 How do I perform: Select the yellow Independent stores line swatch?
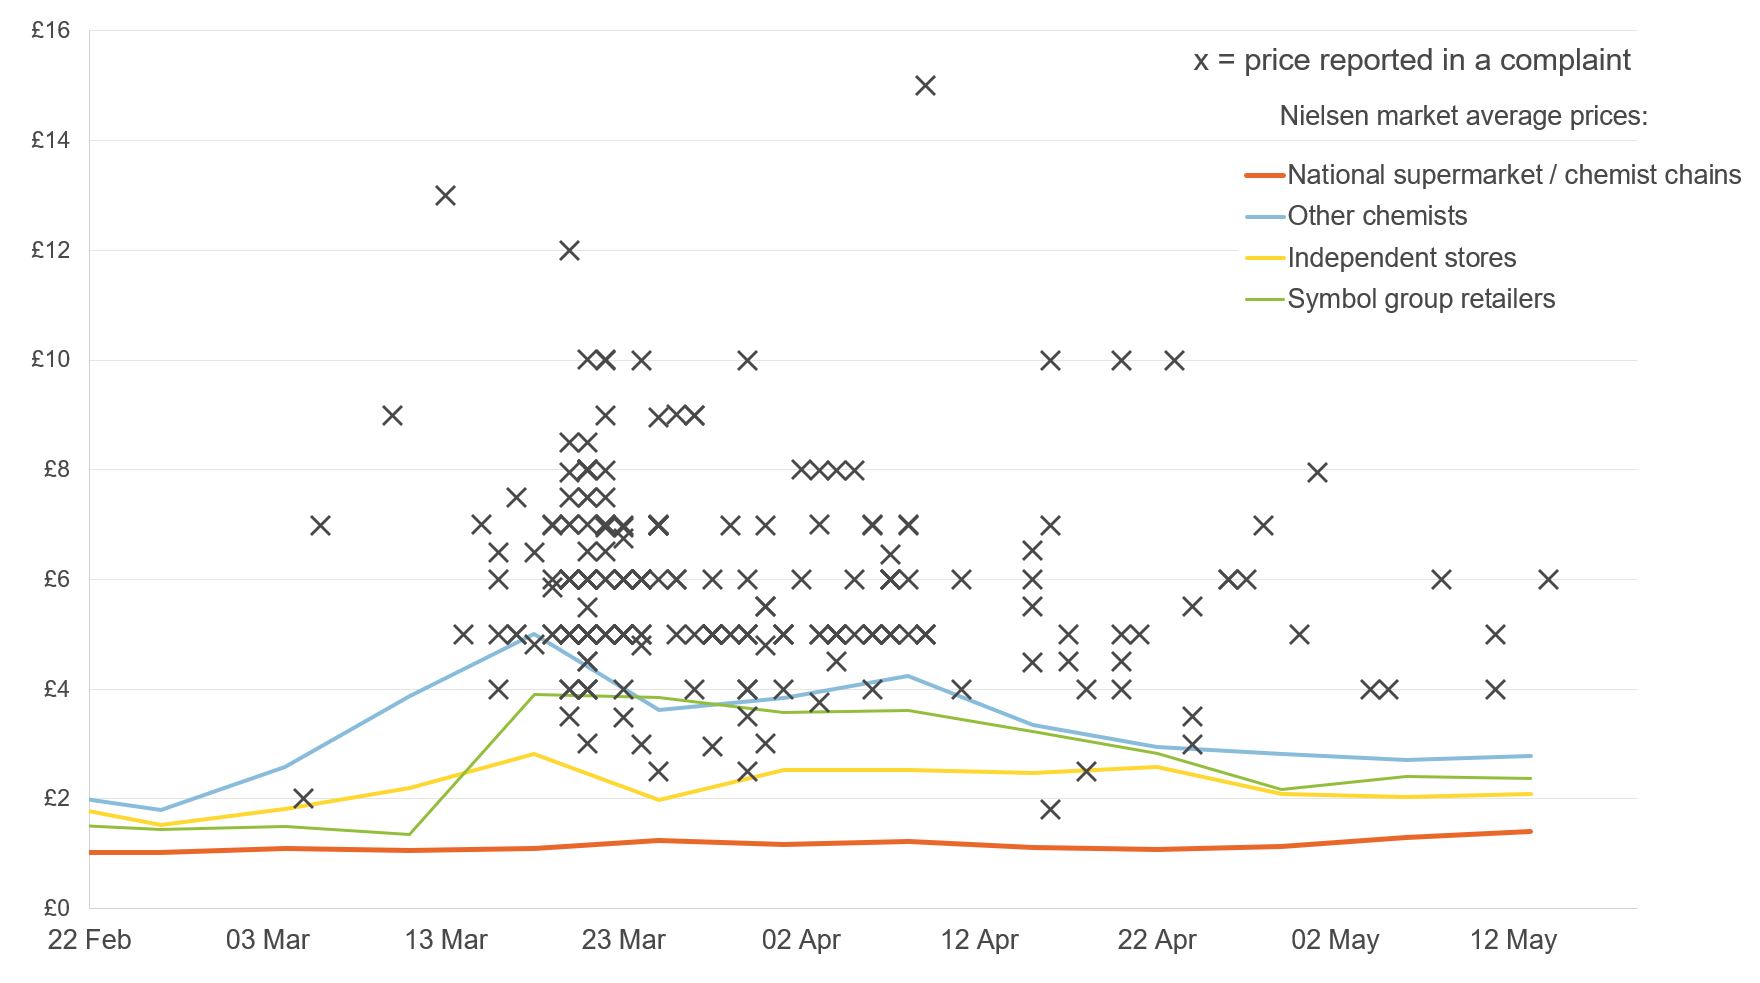(x=1263, y=257)
